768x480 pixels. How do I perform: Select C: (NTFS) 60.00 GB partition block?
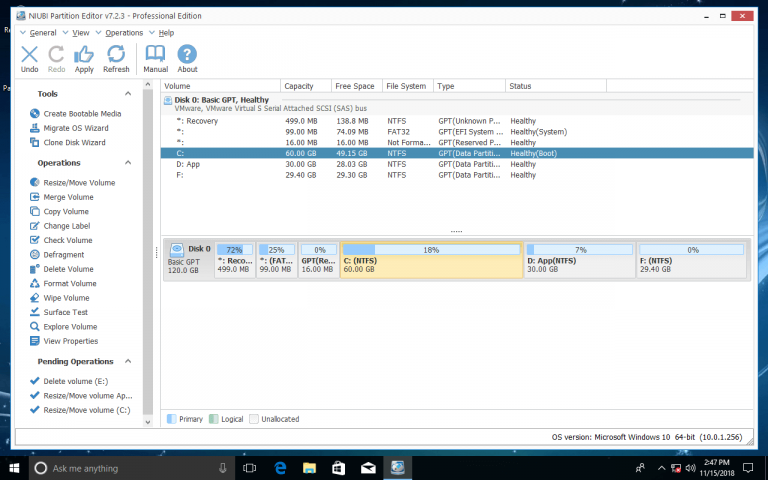coord(432,260)
